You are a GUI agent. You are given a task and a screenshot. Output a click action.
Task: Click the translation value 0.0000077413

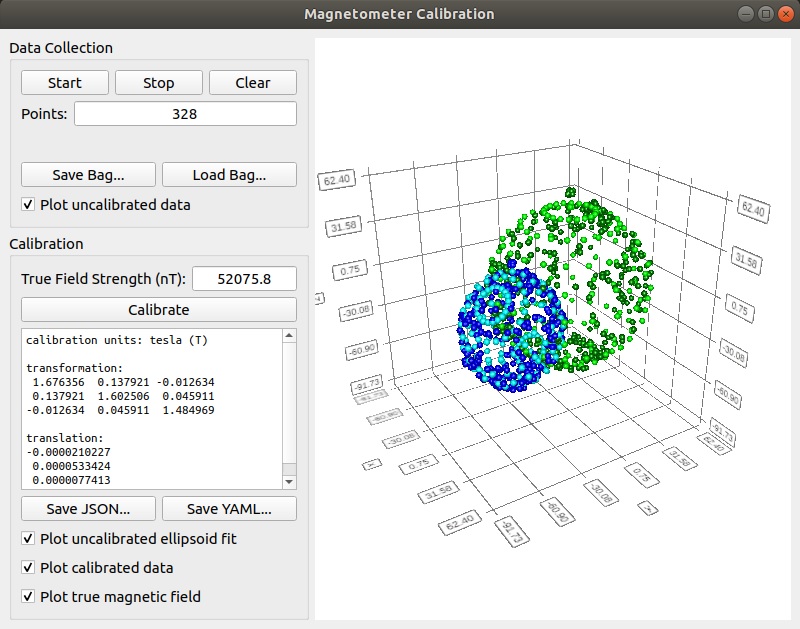click(71, 480)
